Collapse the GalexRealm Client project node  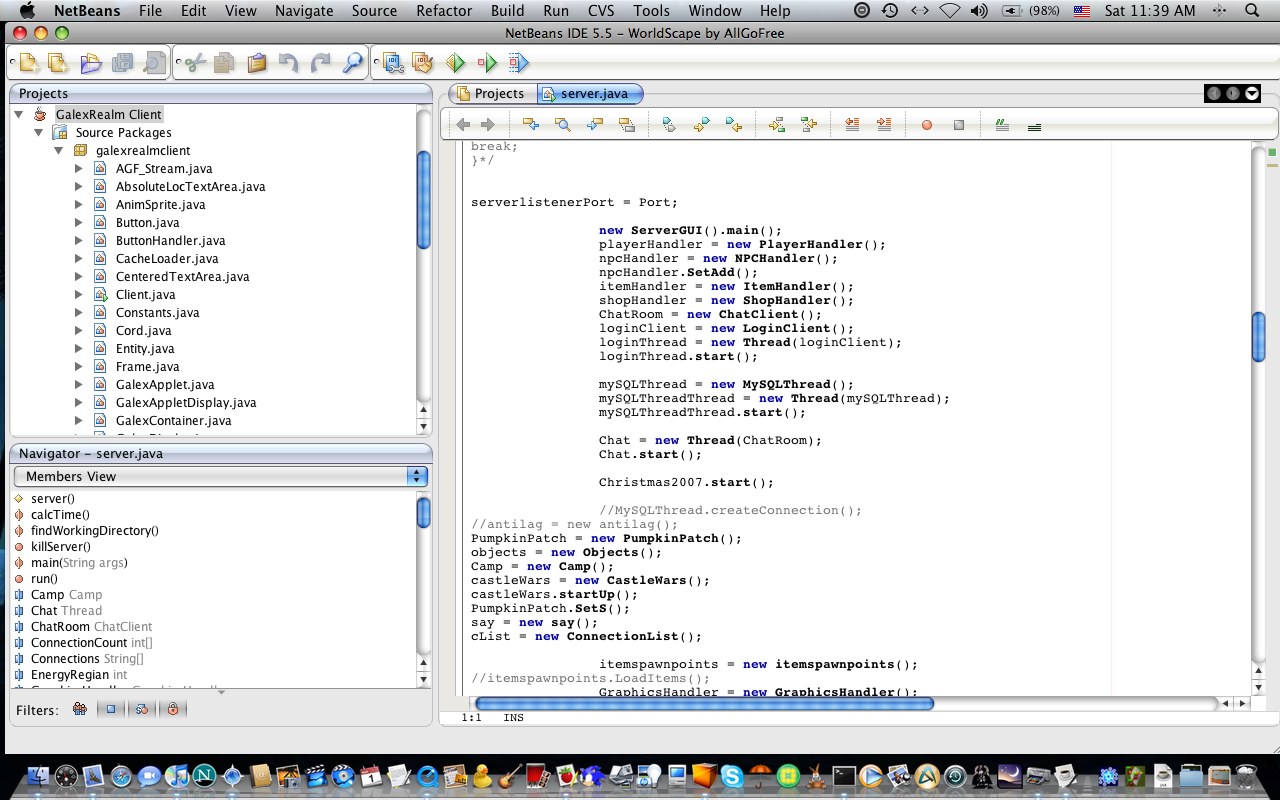19,115
